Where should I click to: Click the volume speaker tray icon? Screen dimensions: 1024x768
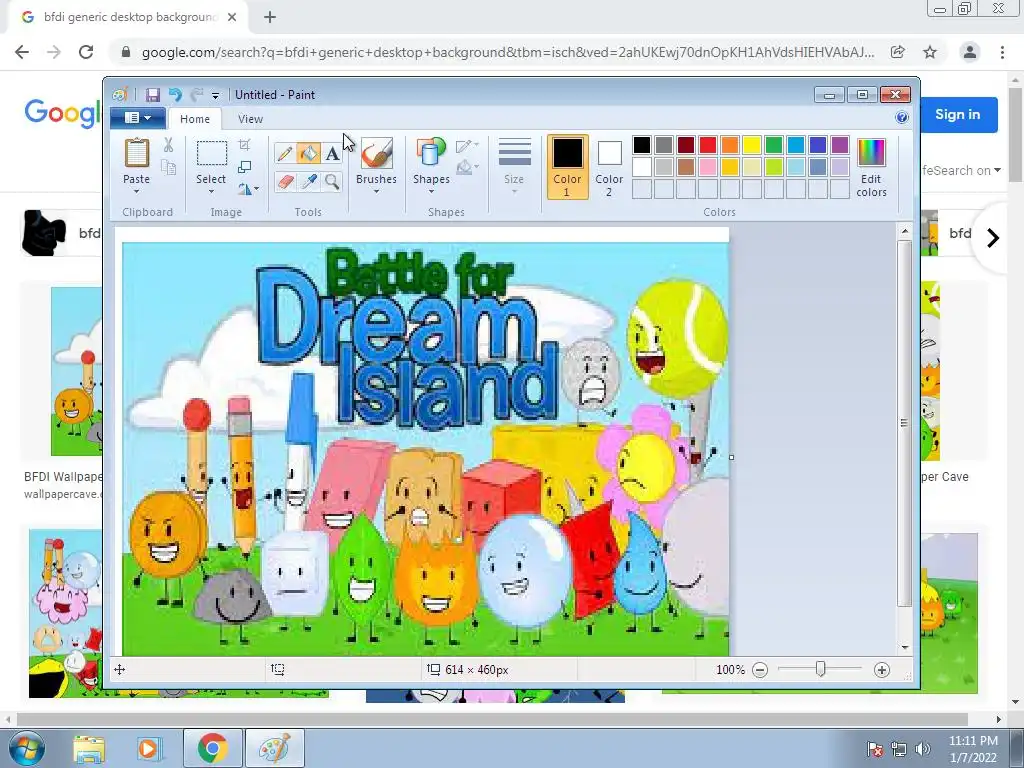(x=922, y=749)
